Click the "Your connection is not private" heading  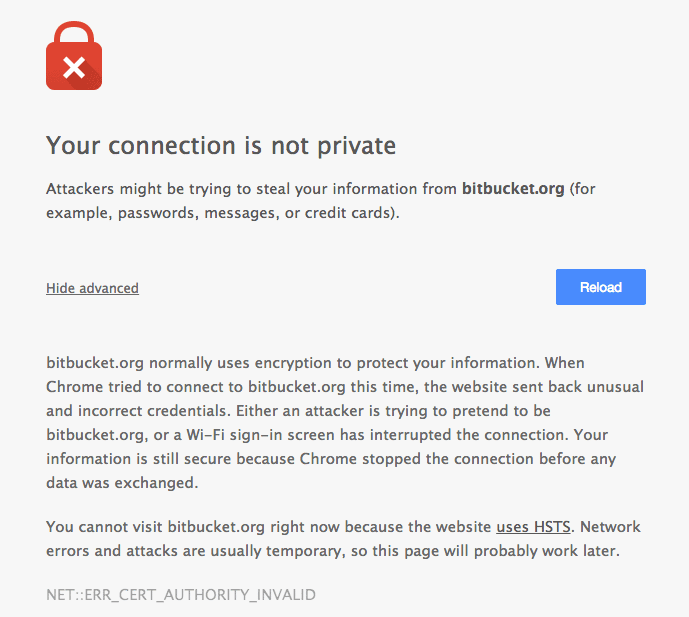coord(221,146)
